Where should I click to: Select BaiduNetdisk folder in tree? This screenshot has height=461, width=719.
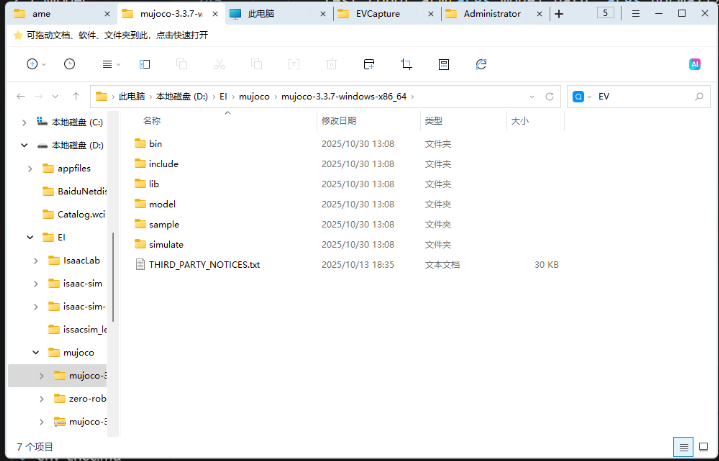[75, 191]
